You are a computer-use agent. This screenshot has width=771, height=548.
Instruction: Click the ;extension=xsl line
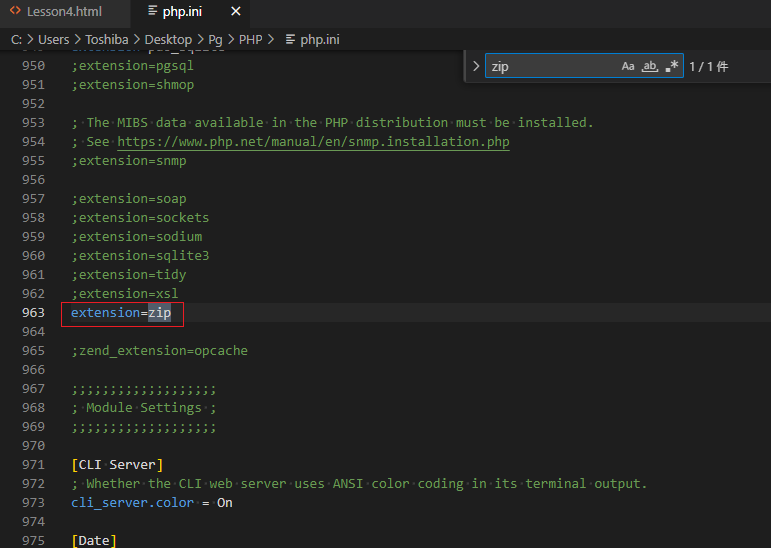point(125,294)
